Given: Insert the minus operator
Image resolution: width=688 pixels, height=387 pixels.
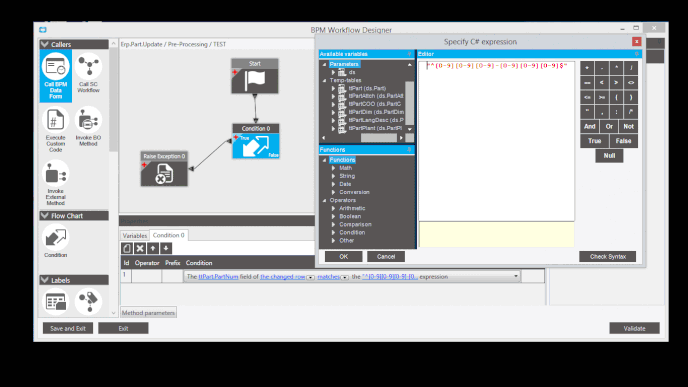Looking at the screenshot, I should (x=602, y=68).
